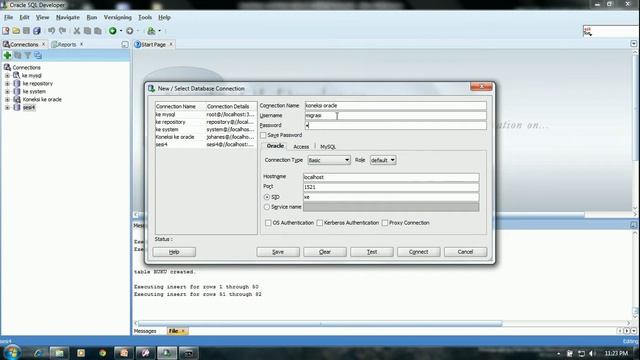Minimize the Connections panel with its icon

(x=124, y=44)
